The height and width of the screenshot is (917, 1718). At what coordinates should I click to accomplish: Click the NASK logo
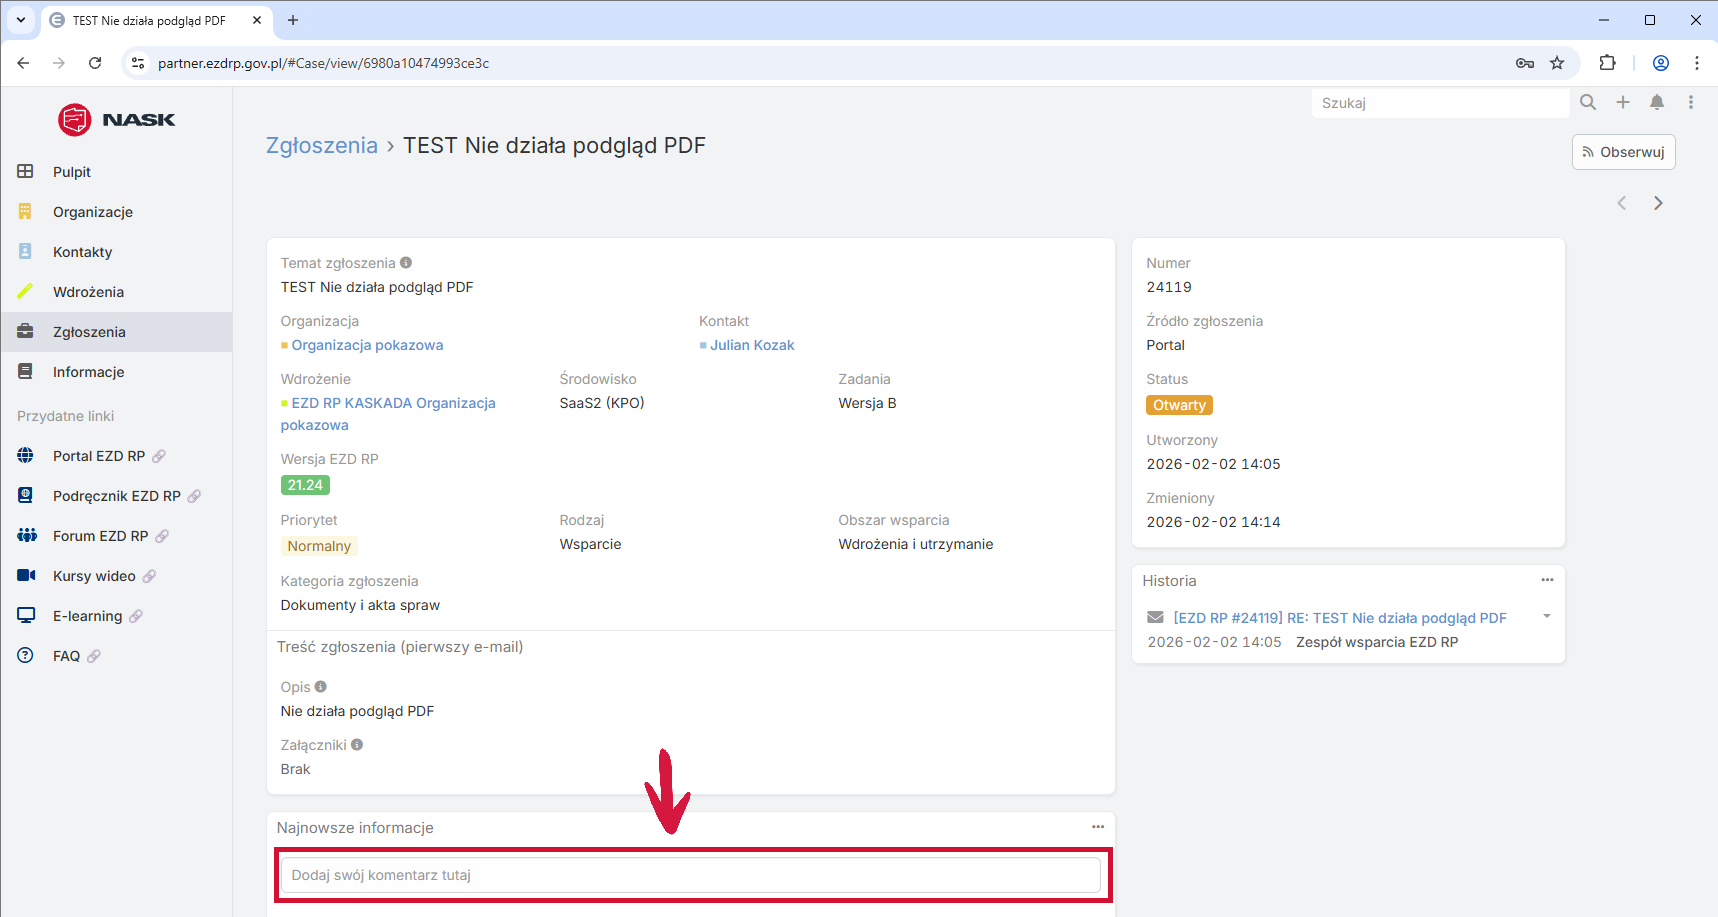point(116,120)
